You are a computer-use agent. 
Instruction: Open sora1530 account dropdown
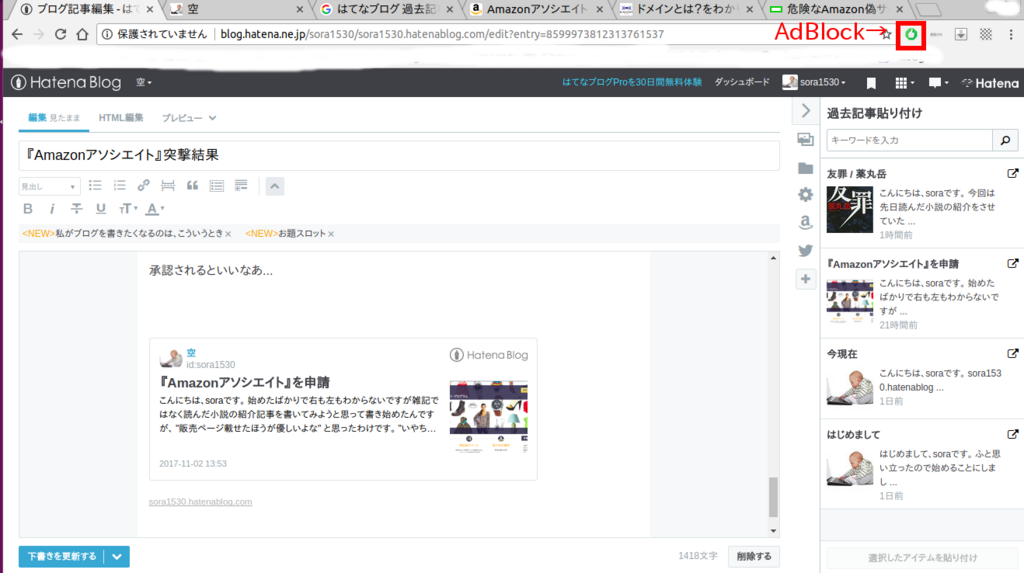(x=814, y=82)
